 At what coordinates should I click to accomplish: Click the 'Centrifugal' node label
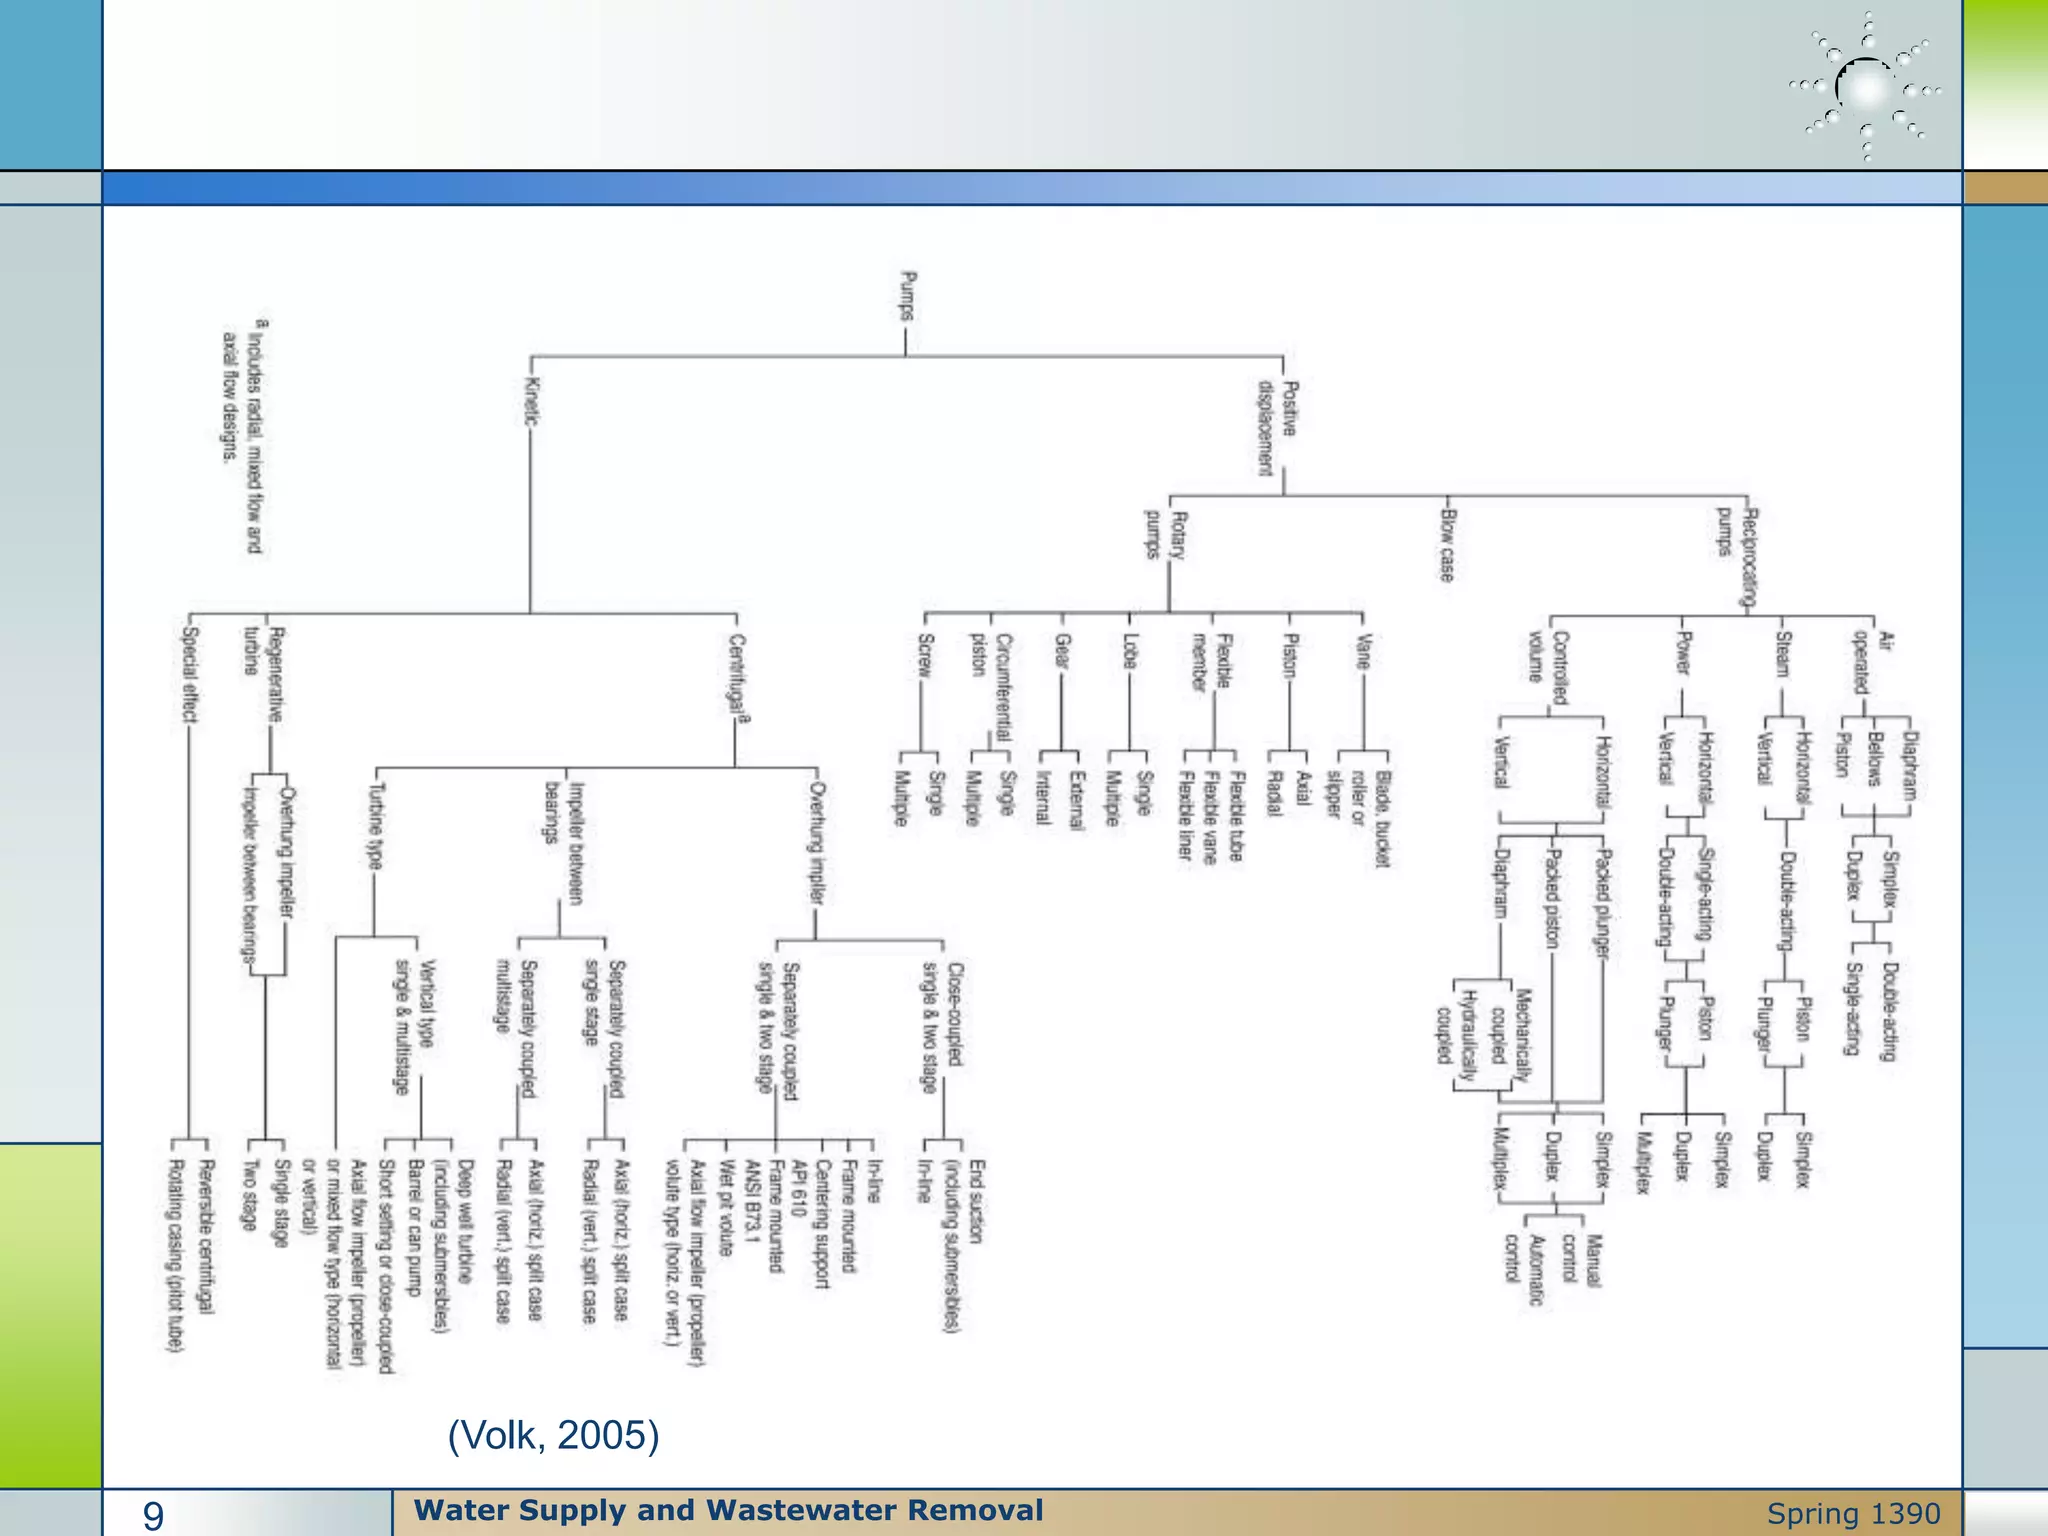pyautogui.click(x=739, y=675)
